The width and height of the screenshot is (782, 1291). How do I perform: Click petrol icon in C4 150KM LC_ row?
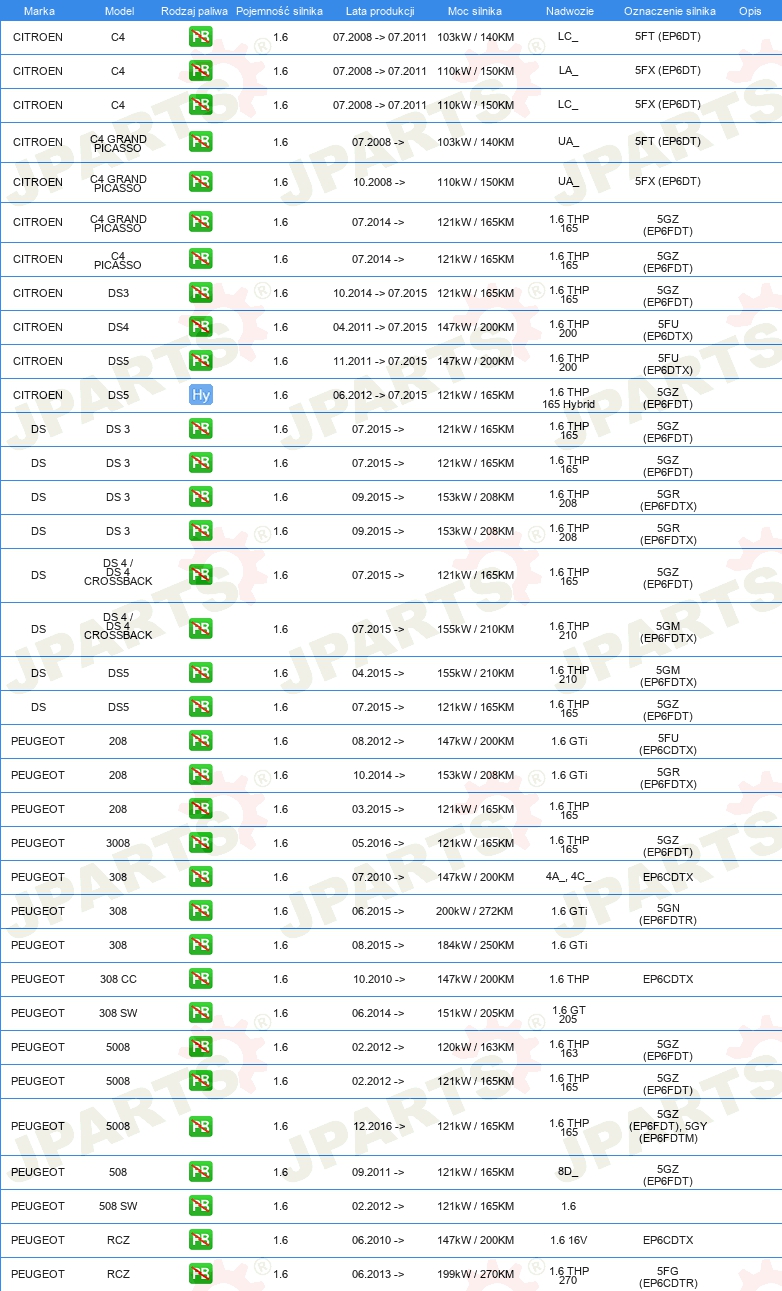click(x=201, y=105)
